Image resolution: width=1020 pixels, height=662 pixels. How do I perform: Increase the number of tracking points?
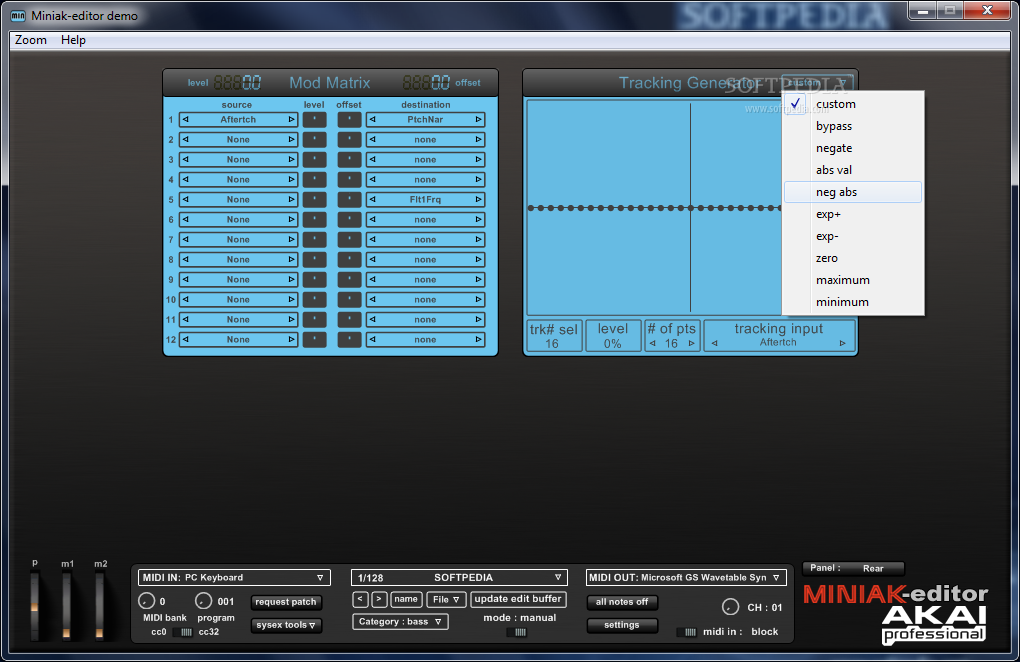pos(691,343)
